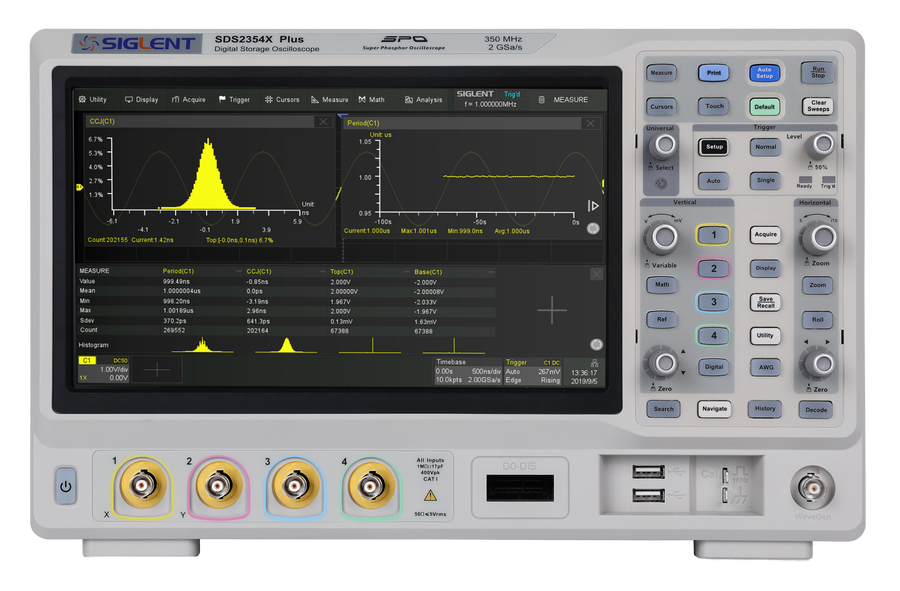Push the front-panel power button
The width and height of the screenshot is (900, 591).
click(65, 487)
